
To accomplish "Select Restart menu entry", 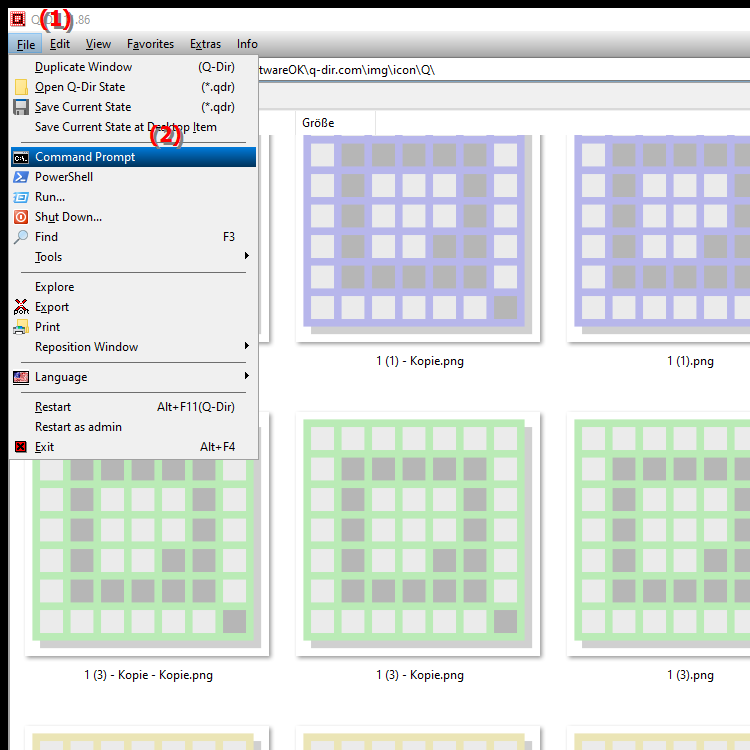I will tap(133, 407).
